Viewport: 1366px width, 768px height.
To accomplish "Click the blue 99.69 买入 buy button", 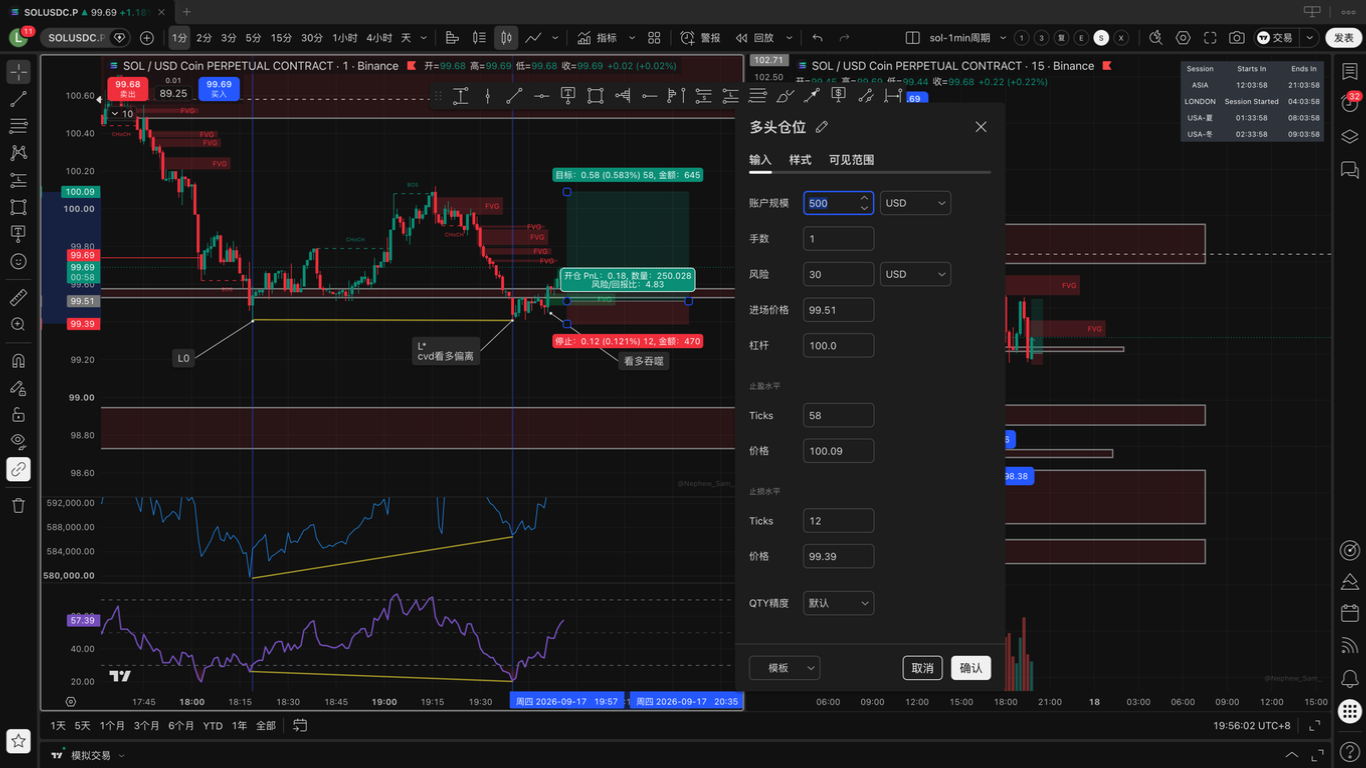I will pos(219,88).
